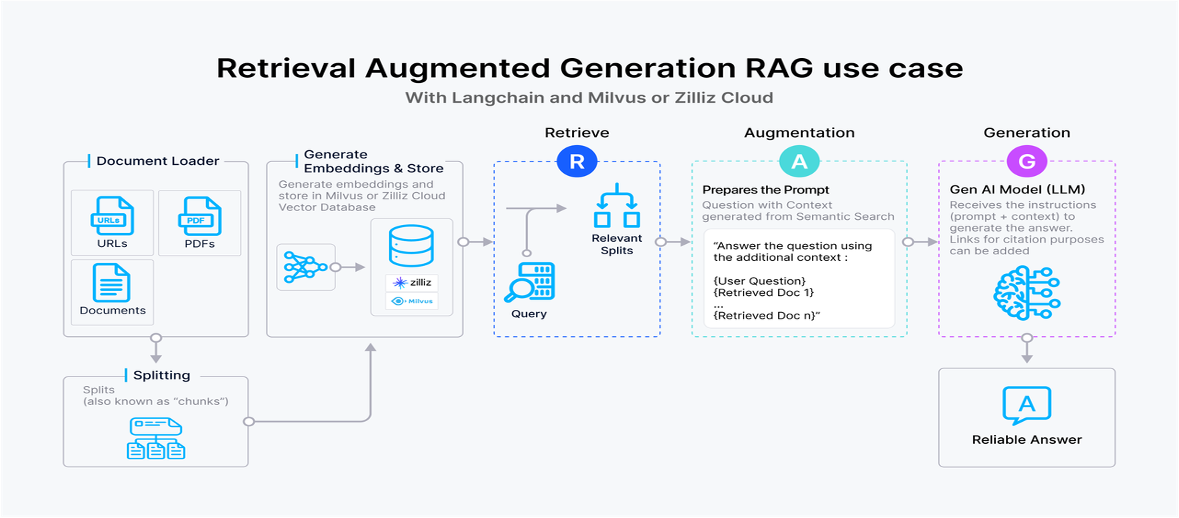Click the Milvus logo label
This screenshot has height=518, width=1179.
(x=411, y=301)
